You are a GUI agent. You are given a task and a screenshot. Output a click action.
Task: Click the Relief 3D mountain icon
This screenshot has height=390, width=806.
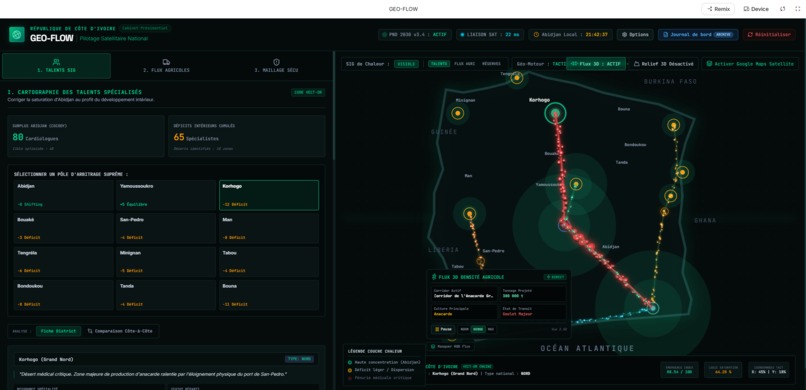[636, 64]
